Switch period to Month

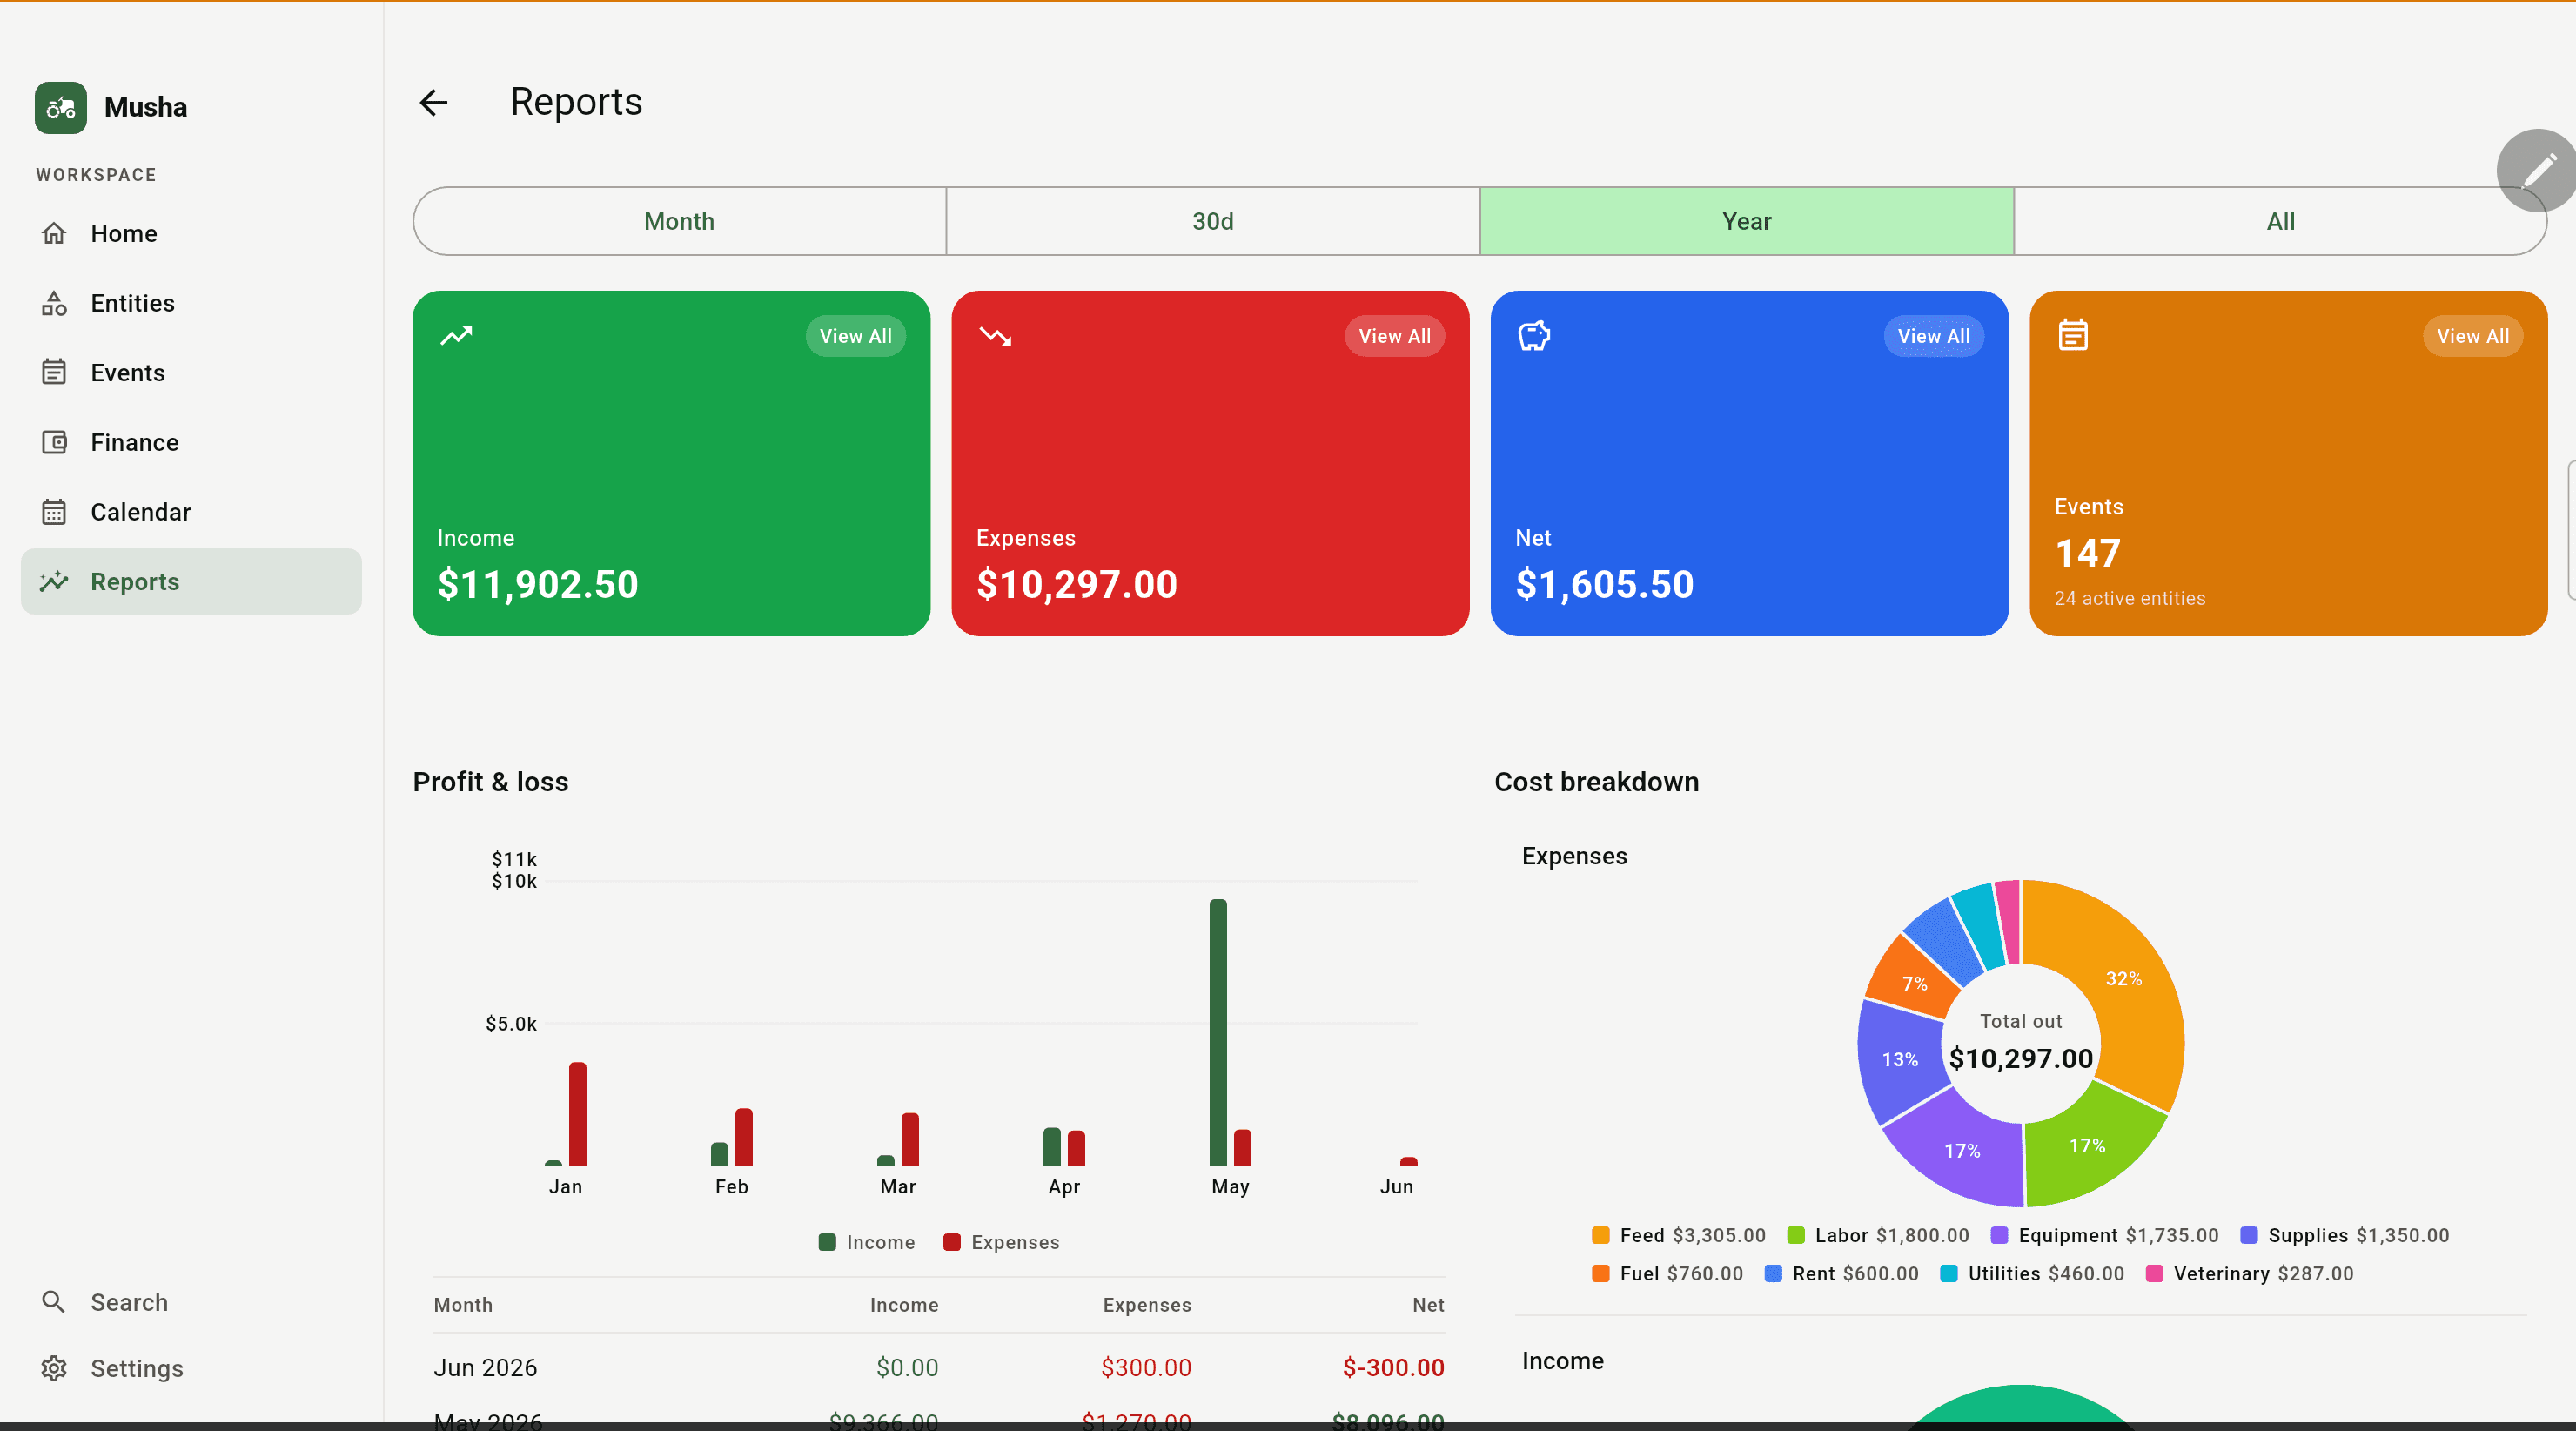tap(679, 221)
